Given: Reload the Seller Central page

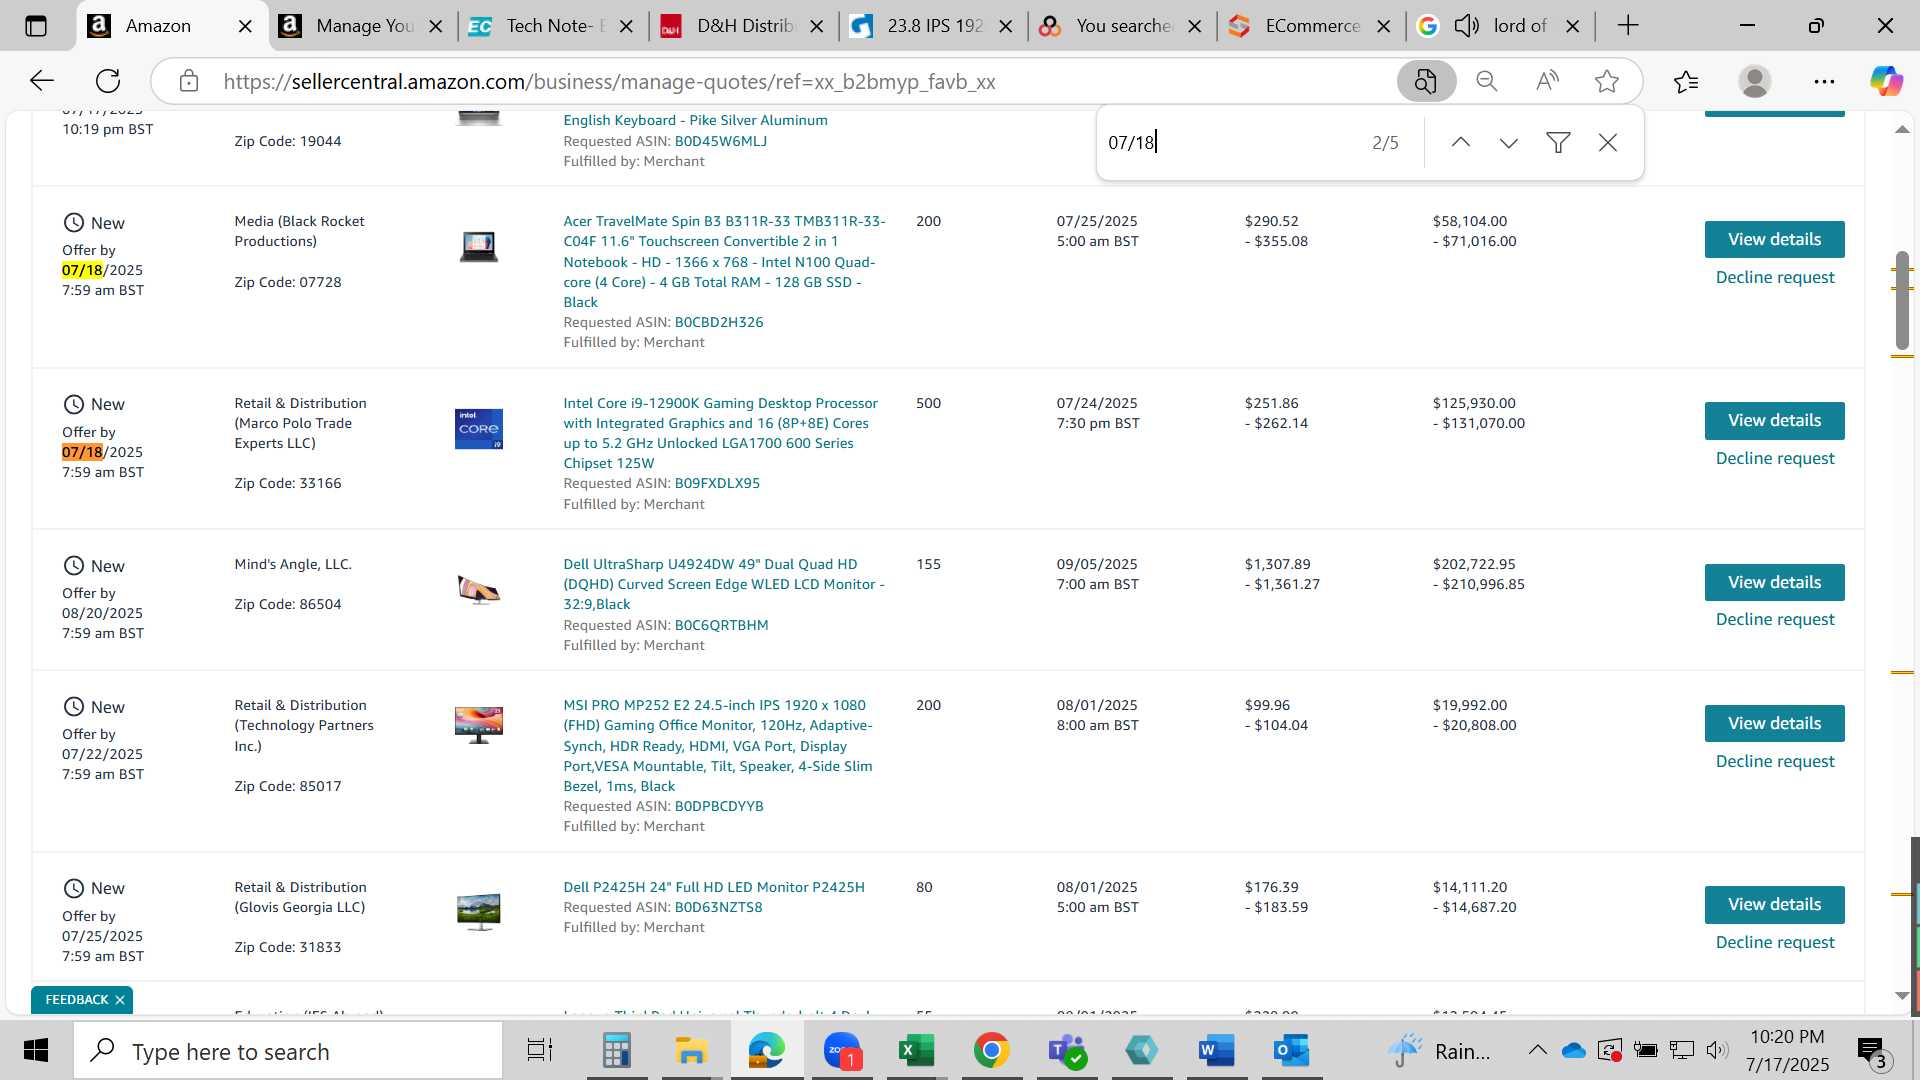Looking at the screenshot, I should tap(108, 81).
